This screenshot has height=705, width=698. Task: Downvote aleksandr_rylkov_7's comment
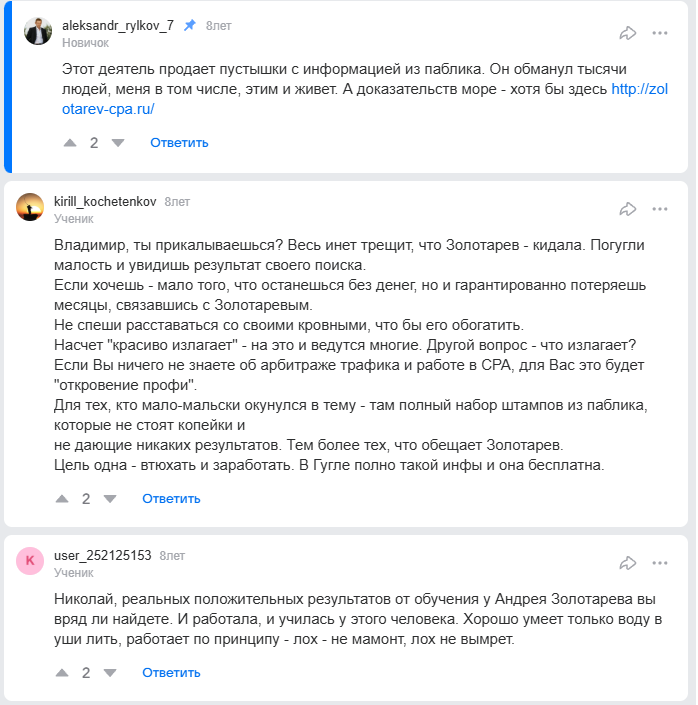(118, 143)
